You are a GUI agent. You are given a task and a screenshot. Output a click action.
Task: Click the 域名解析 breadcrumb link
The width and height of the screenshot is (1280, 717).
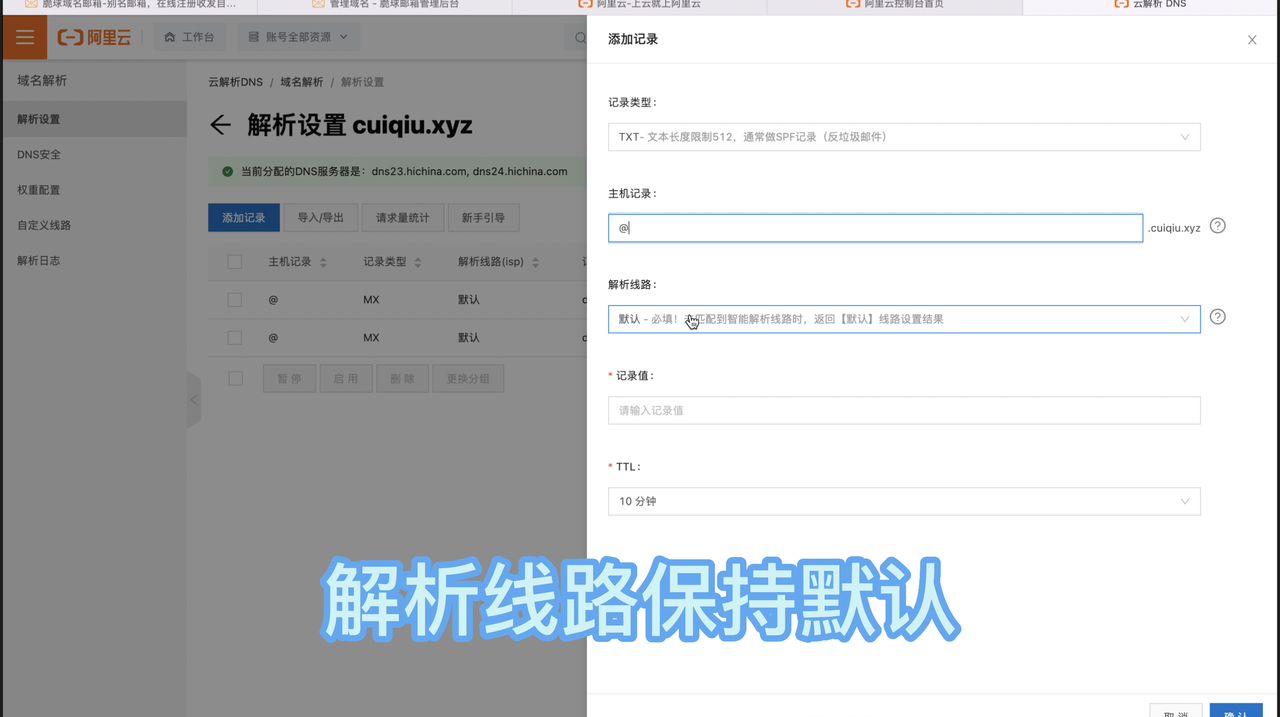pos(302,82)
